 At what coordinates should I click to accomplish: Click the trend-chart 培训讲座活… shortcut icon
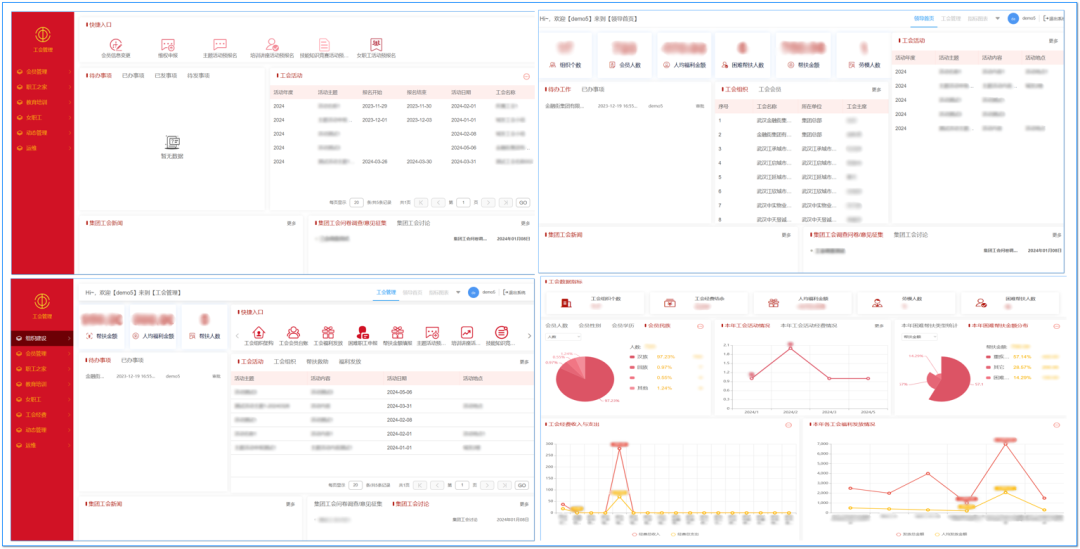(467, 333)
